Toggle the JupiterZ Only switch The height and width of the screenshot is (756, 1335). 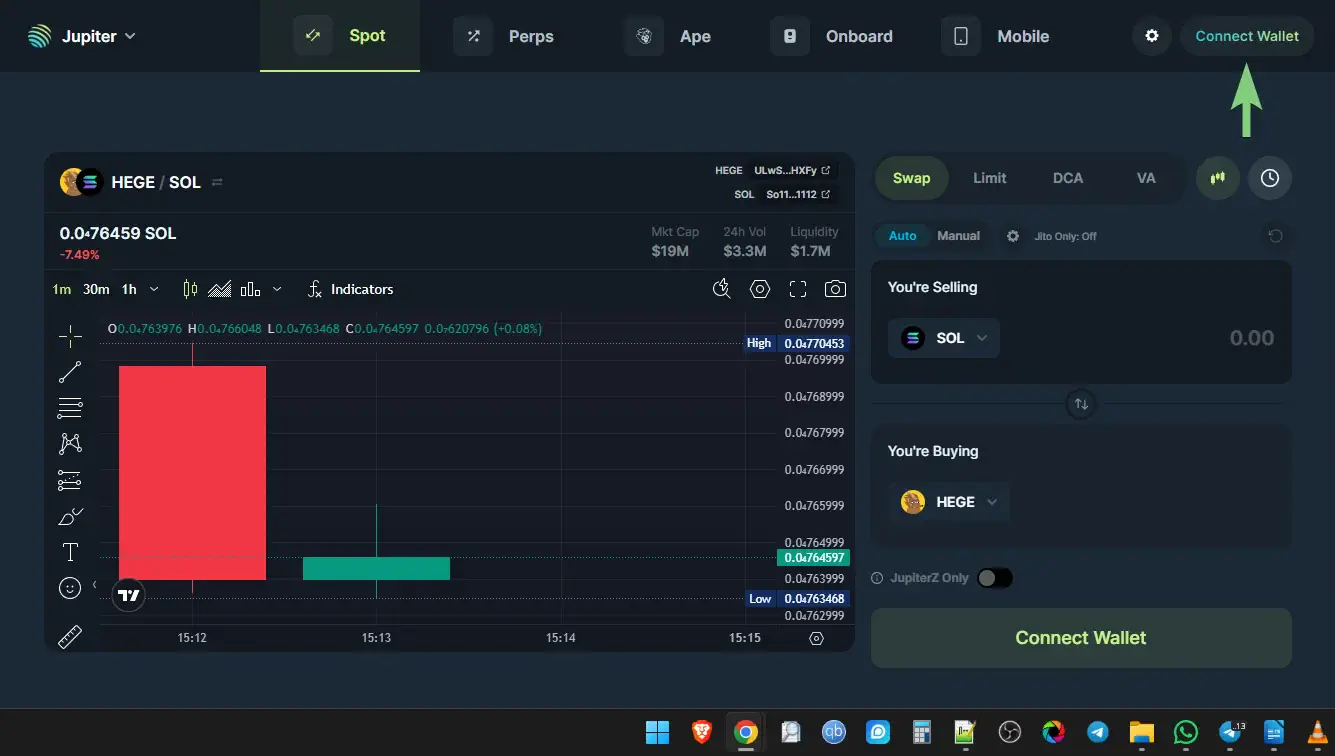994,578
